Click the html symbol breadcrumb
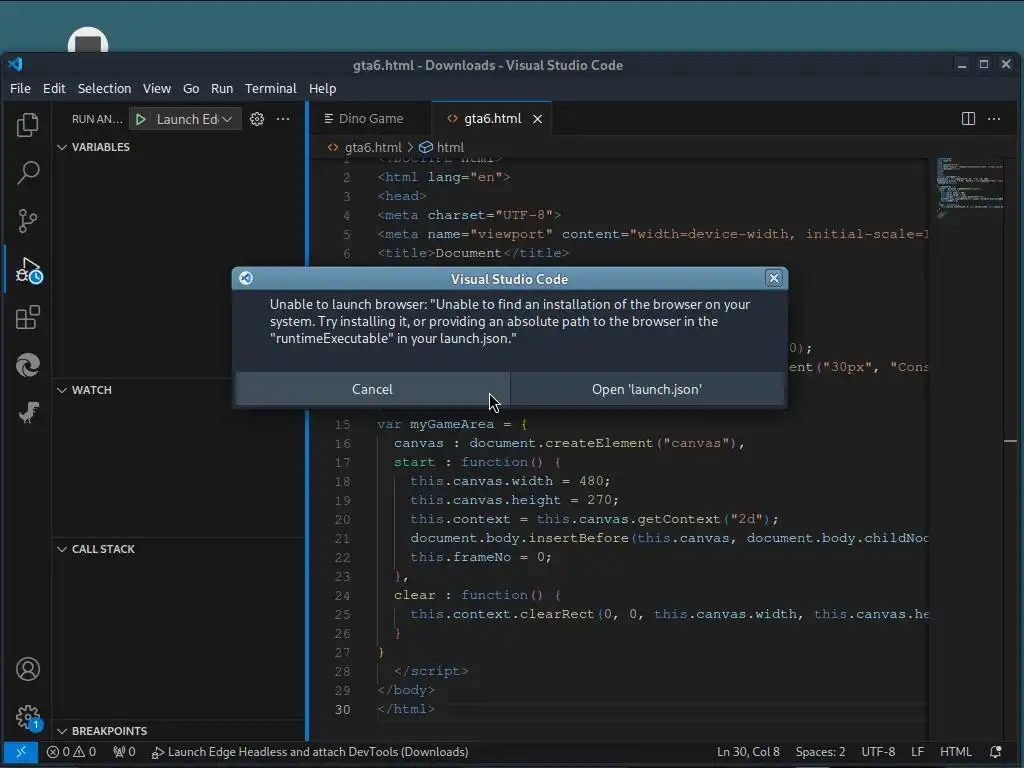Image resolution: width=1024 pixels, height=768 pixels. pyautogui.click(x=442, y=148)
